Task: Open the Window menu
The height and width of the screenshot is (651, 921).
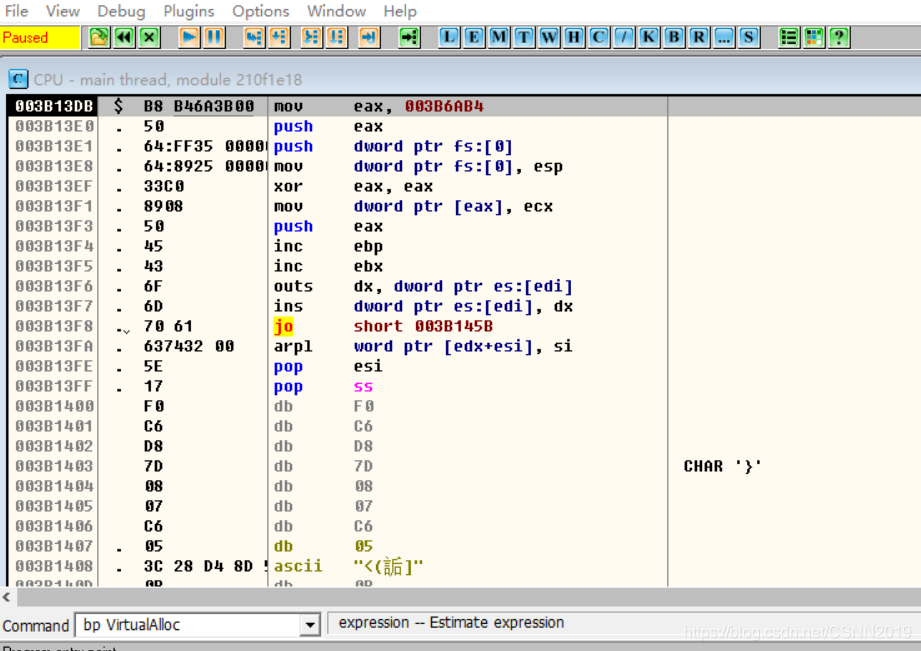Action: 337,11
